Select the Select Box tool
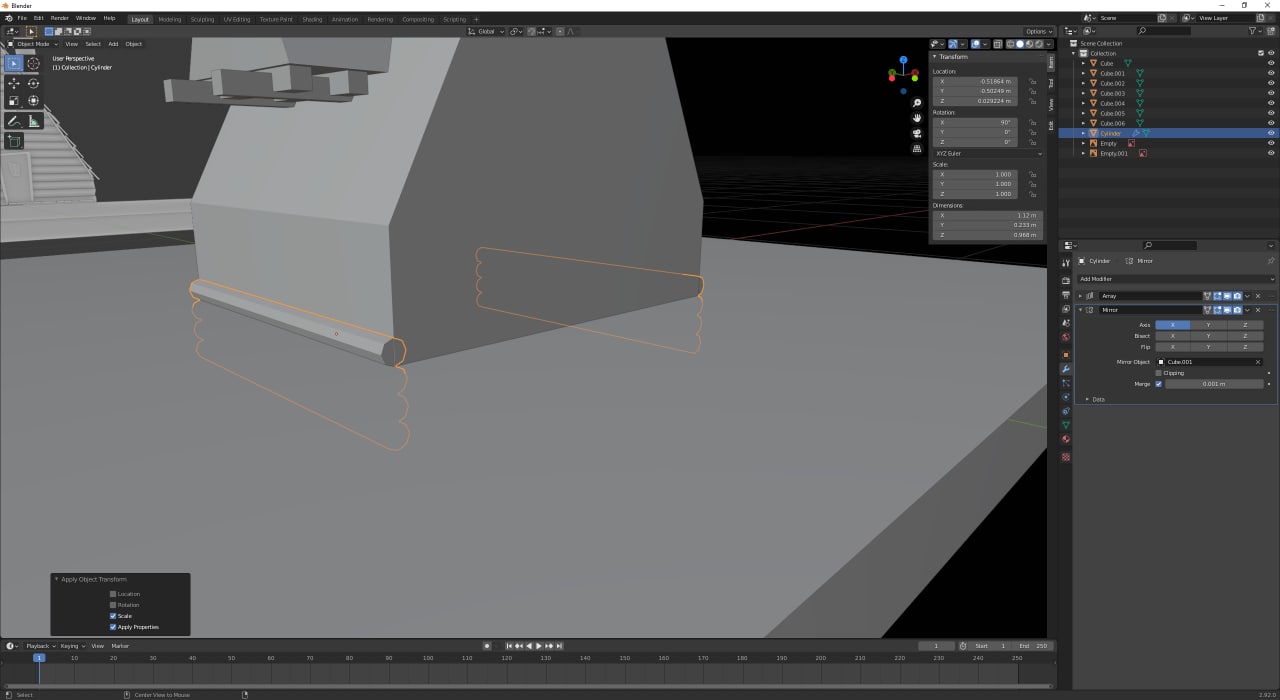This screenshot has width=1280, height=700. 14,64
